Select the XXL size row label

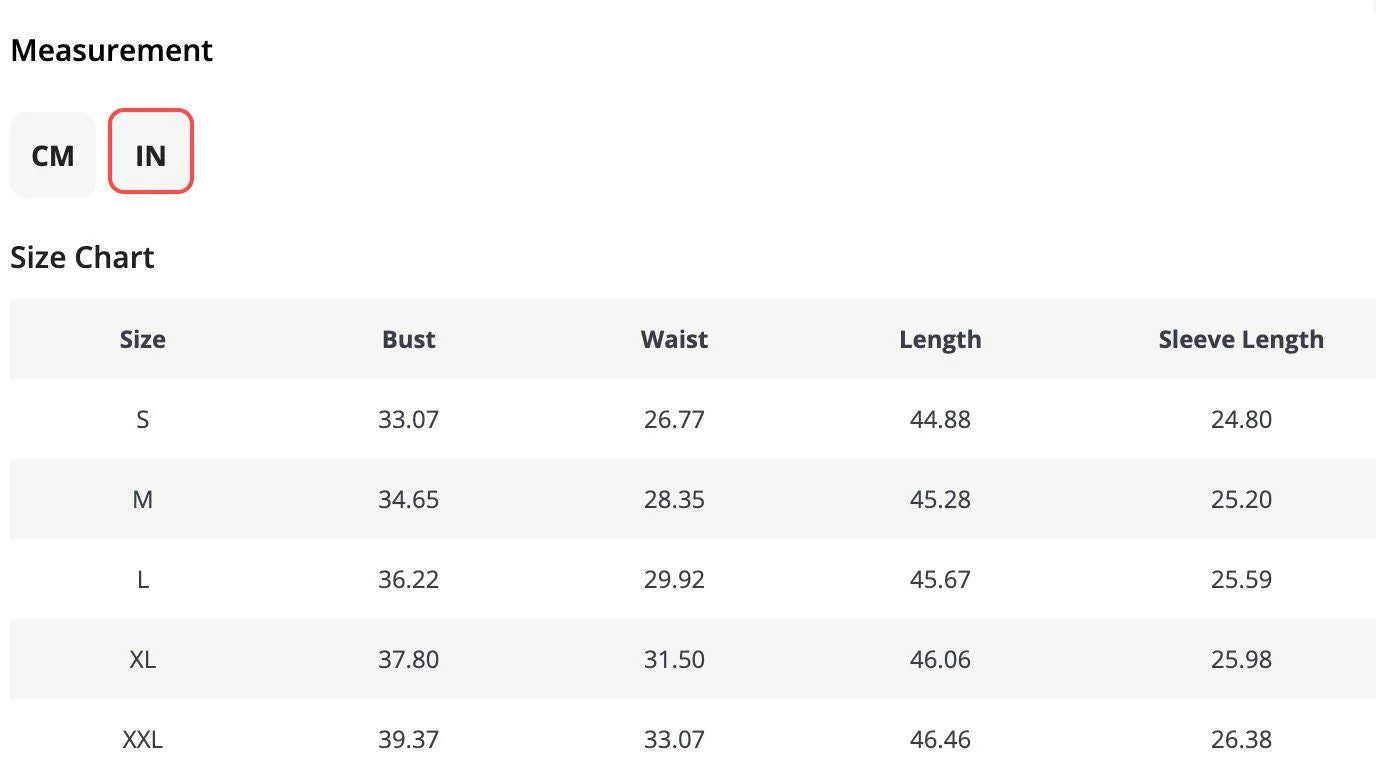(142, 739)
